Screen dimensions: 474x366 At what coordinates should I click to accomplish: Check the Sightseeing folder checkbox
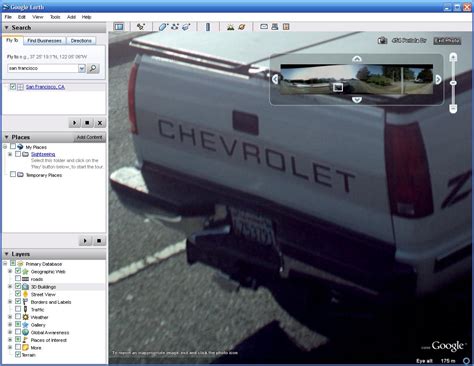(18, 154)
